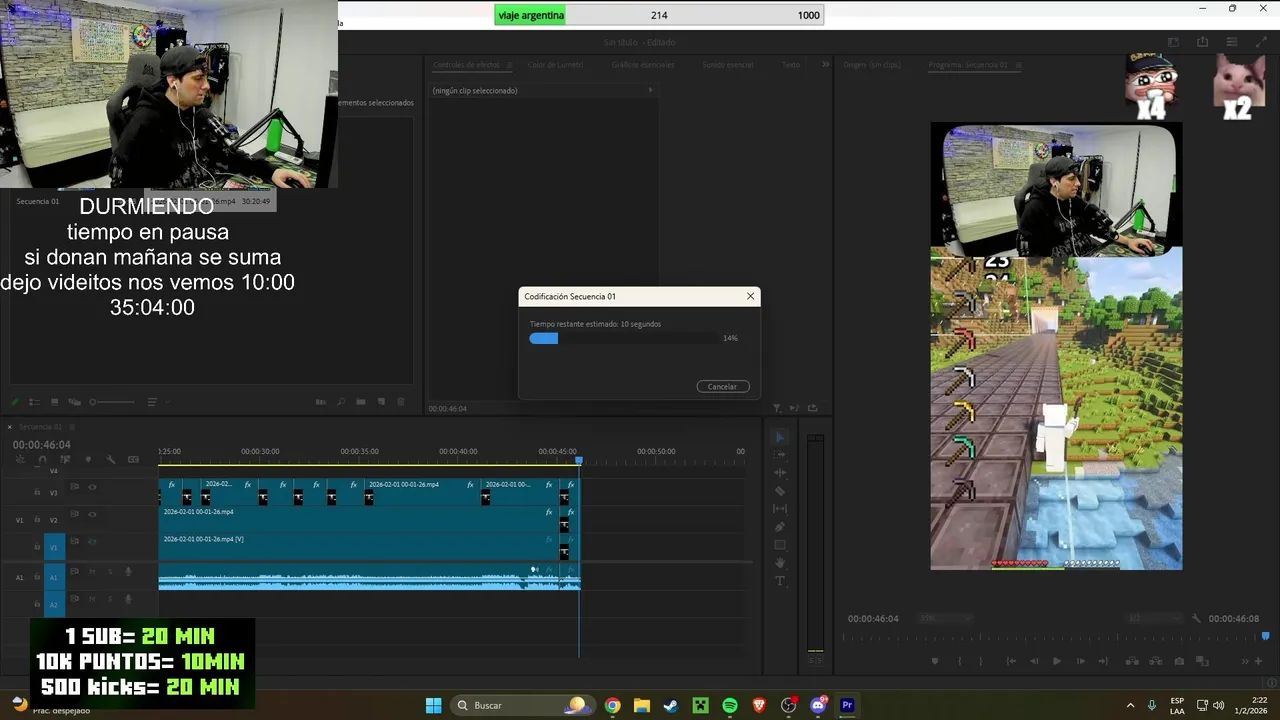Toggle captions track options in timeline
This screenshot has height=720, width=1280.
click(x=134, y=460)
